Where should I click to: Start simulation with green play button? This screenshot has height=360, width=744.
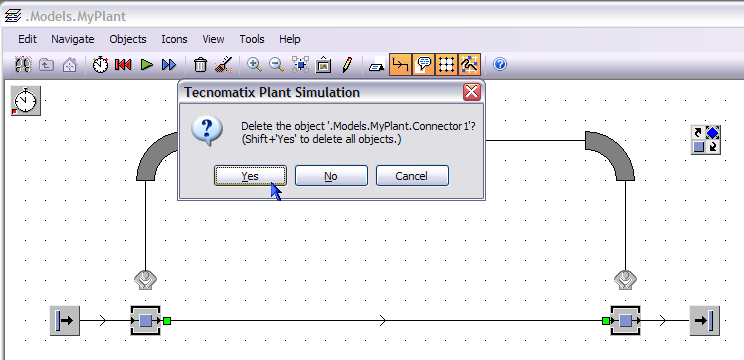point(147,65)
